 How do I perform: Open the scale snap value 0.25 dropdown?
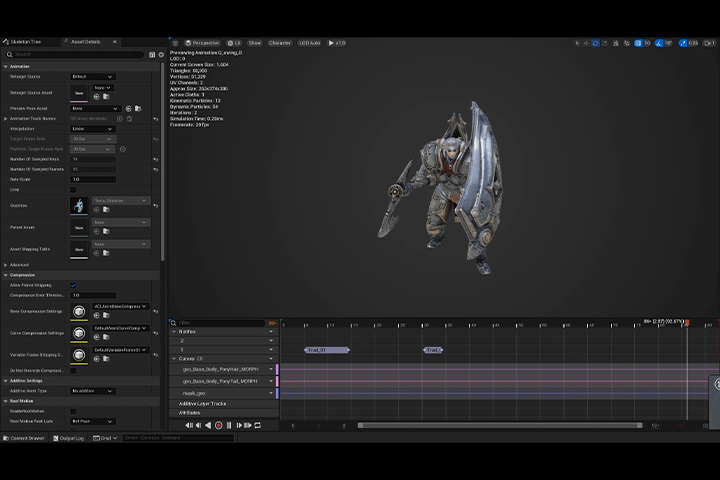click(693, 43)
